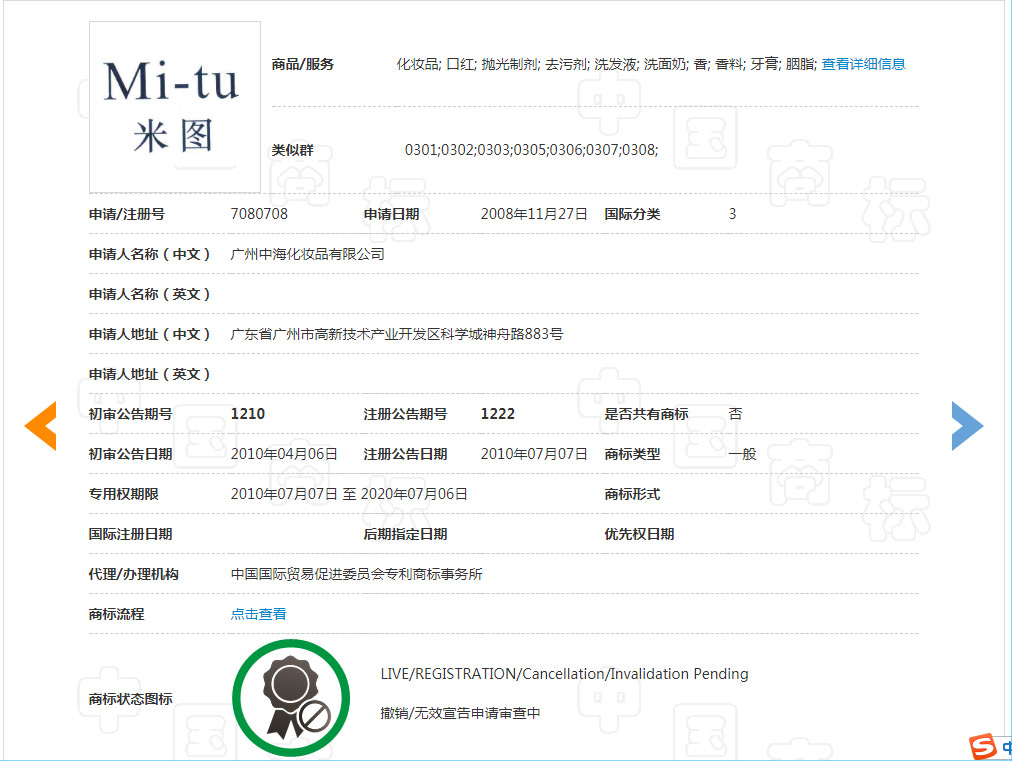Screen dimensions: 1012x761
Task: Click the 商标流程 label
Action: (x=116, y=614)
